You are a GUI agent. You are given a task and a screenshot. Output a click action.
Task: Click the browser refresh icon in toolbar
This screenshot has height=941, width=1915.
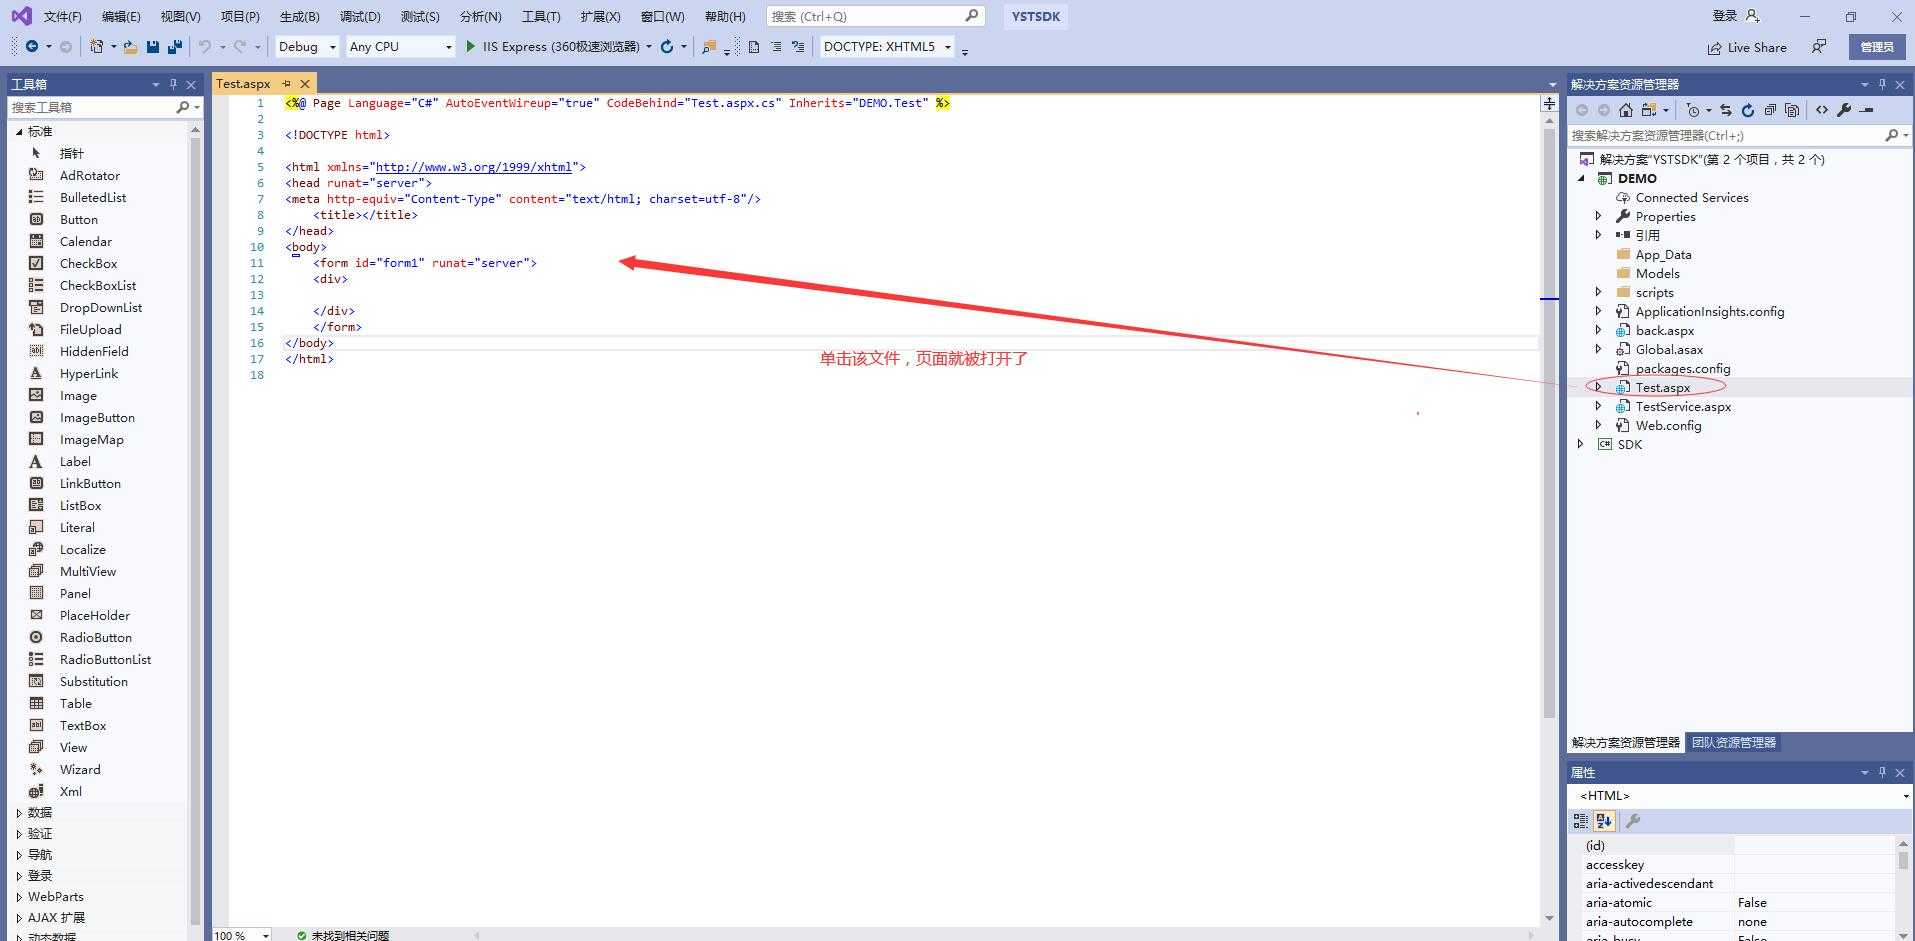pos(667,47)
